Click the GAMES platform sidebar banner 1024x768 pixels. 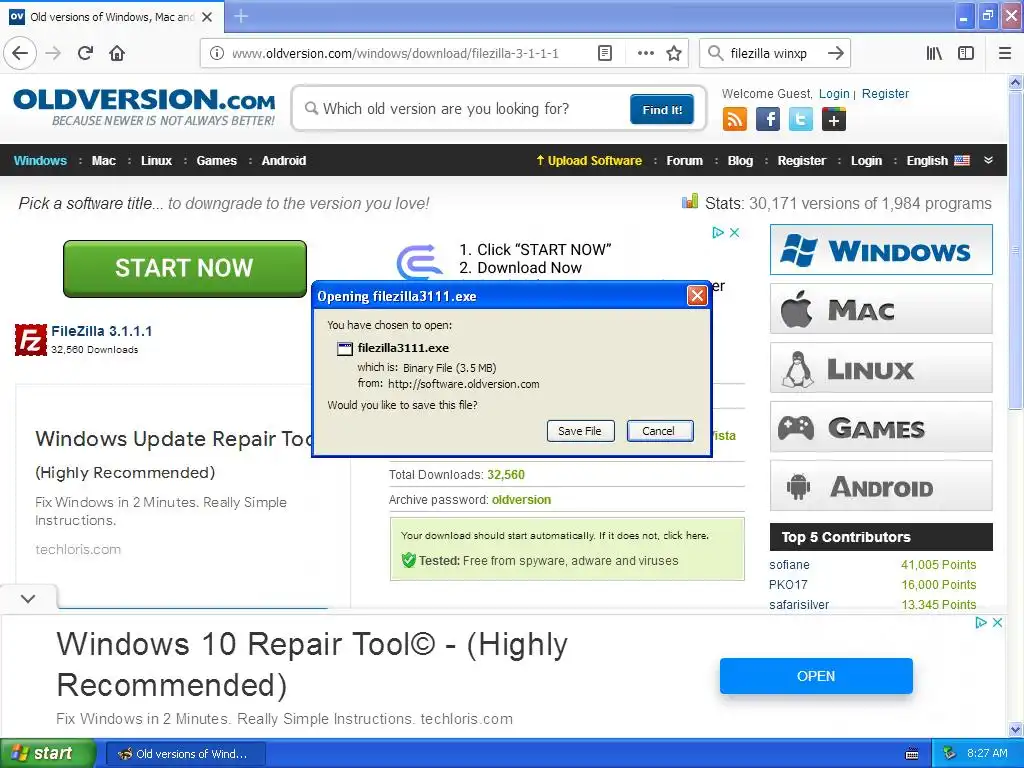click(881, 426)
